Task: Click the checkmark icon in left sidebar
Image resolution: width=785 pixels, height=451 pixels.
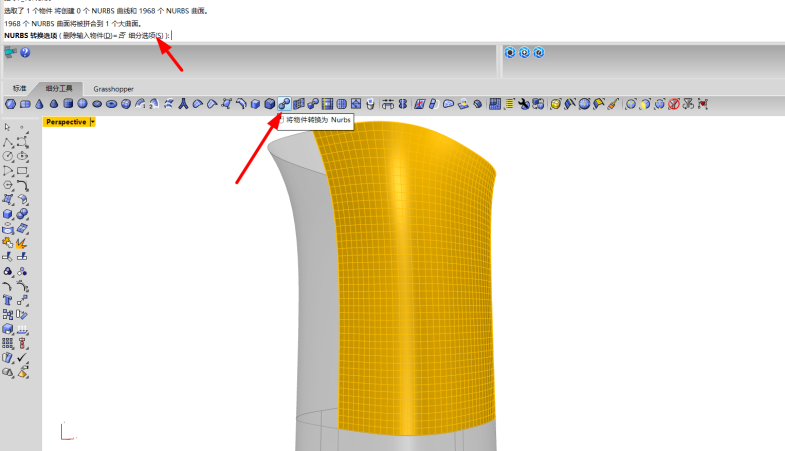Action: (x=22, y=357)
